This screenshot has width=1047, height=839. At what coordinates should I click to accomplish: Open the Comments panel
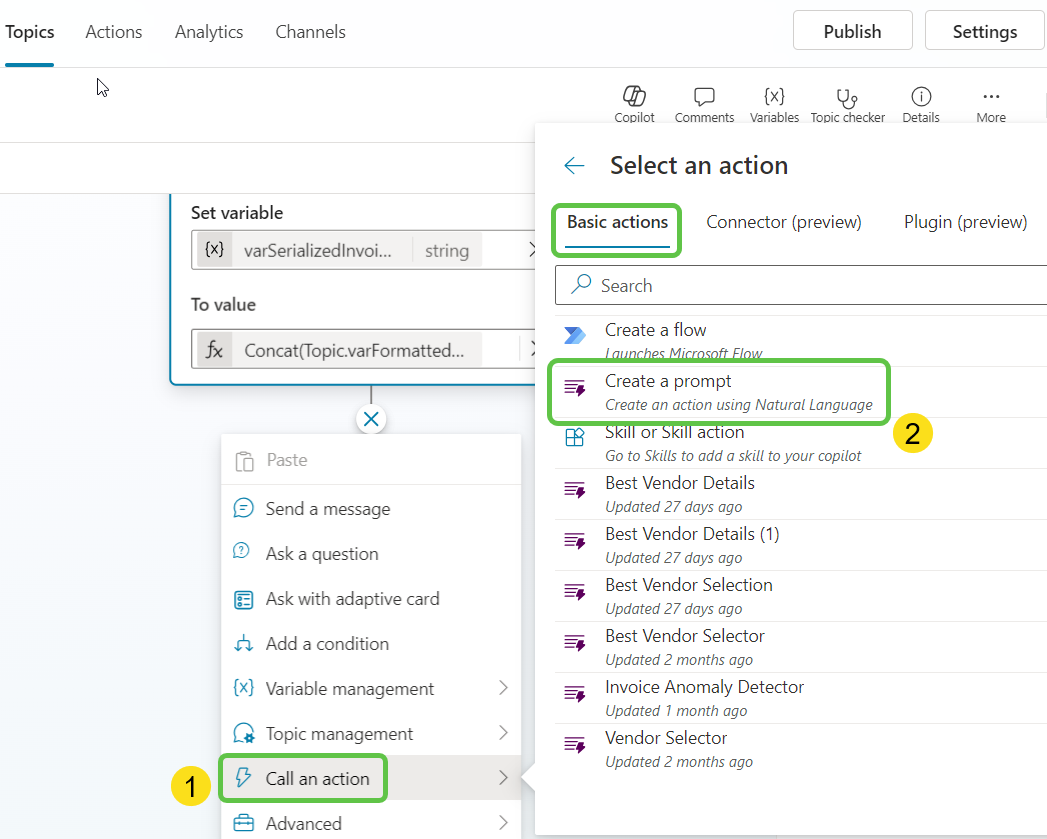[704, 100]
